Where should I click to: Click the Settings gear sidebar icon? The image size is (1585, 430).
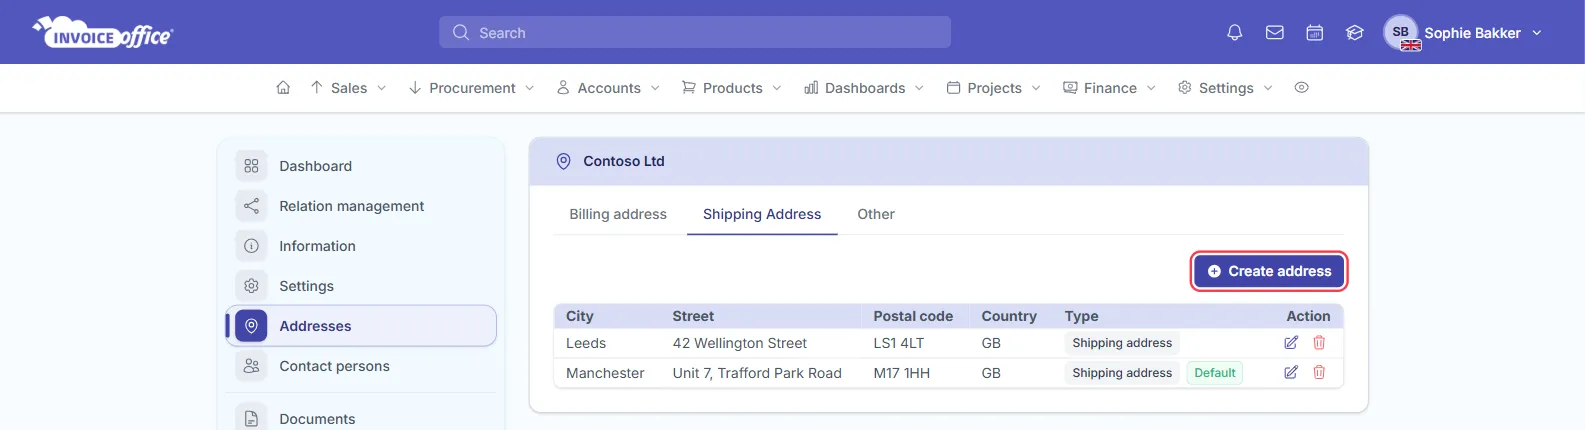click(x=251, y=286)
